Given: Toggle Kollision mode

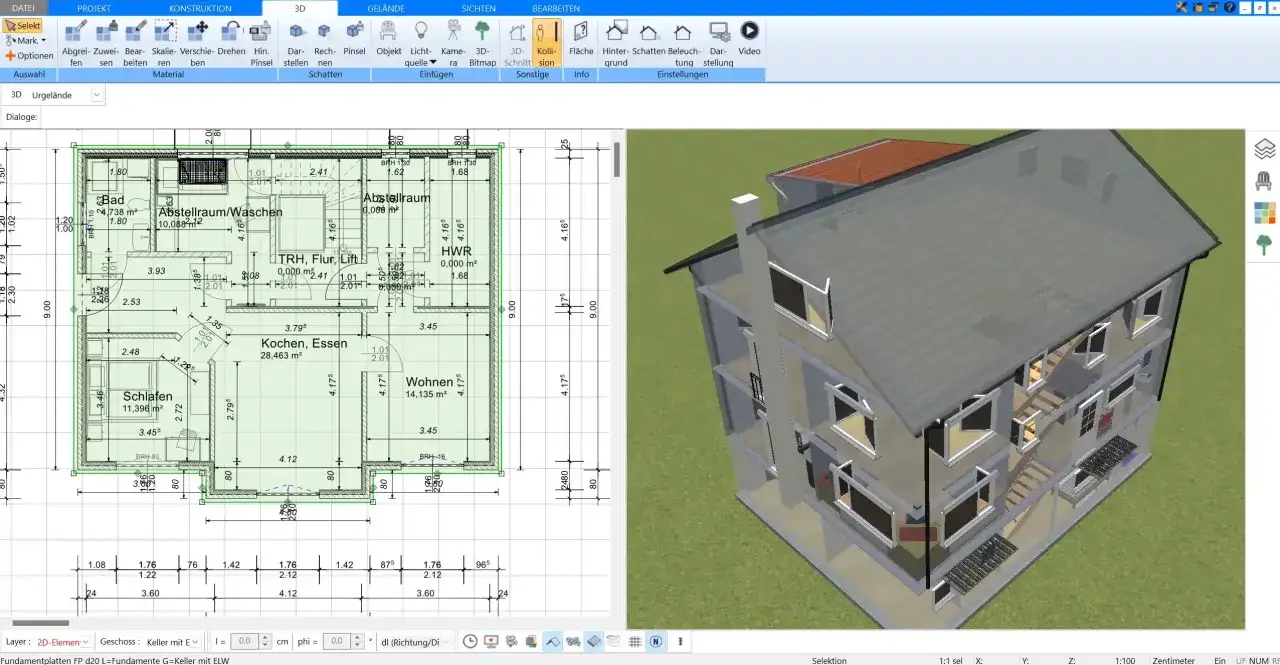Looking at the screenshot, I should [546, 43].
